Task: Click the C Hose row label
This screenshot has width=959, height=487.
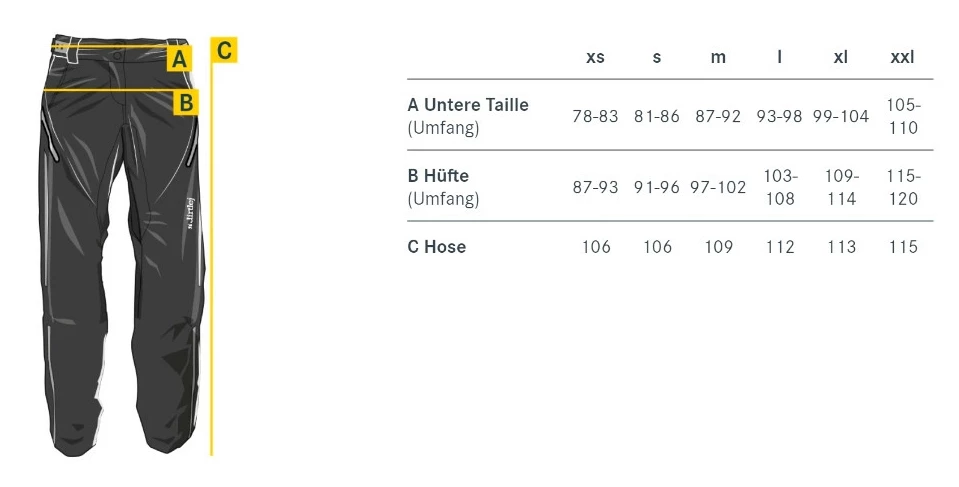Action: coord(437,247)
